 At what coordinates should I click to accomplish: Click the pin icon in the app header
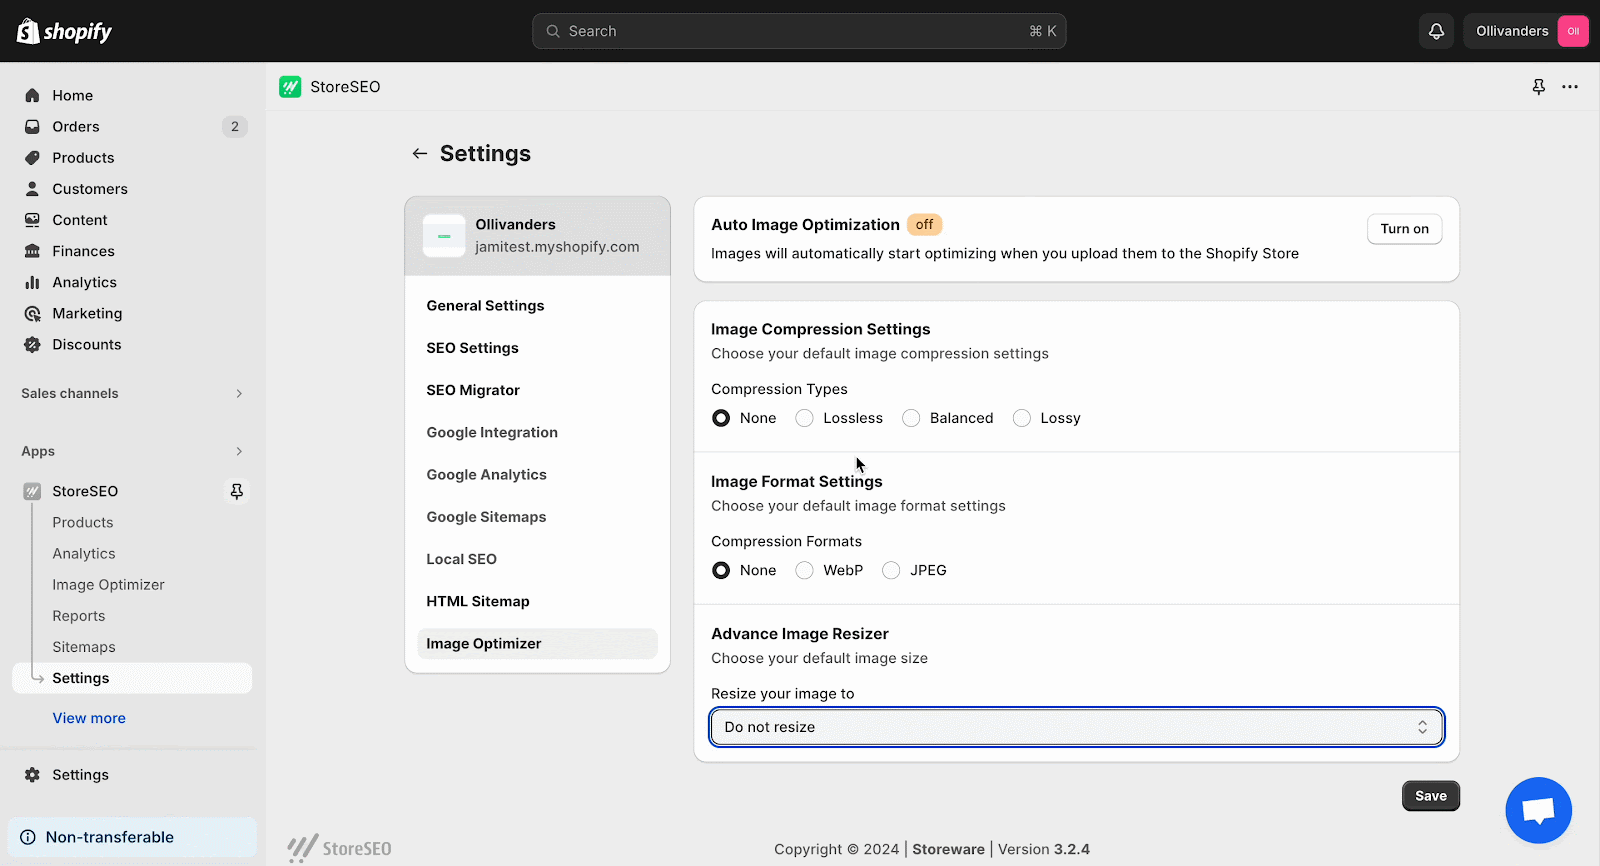1539,87
